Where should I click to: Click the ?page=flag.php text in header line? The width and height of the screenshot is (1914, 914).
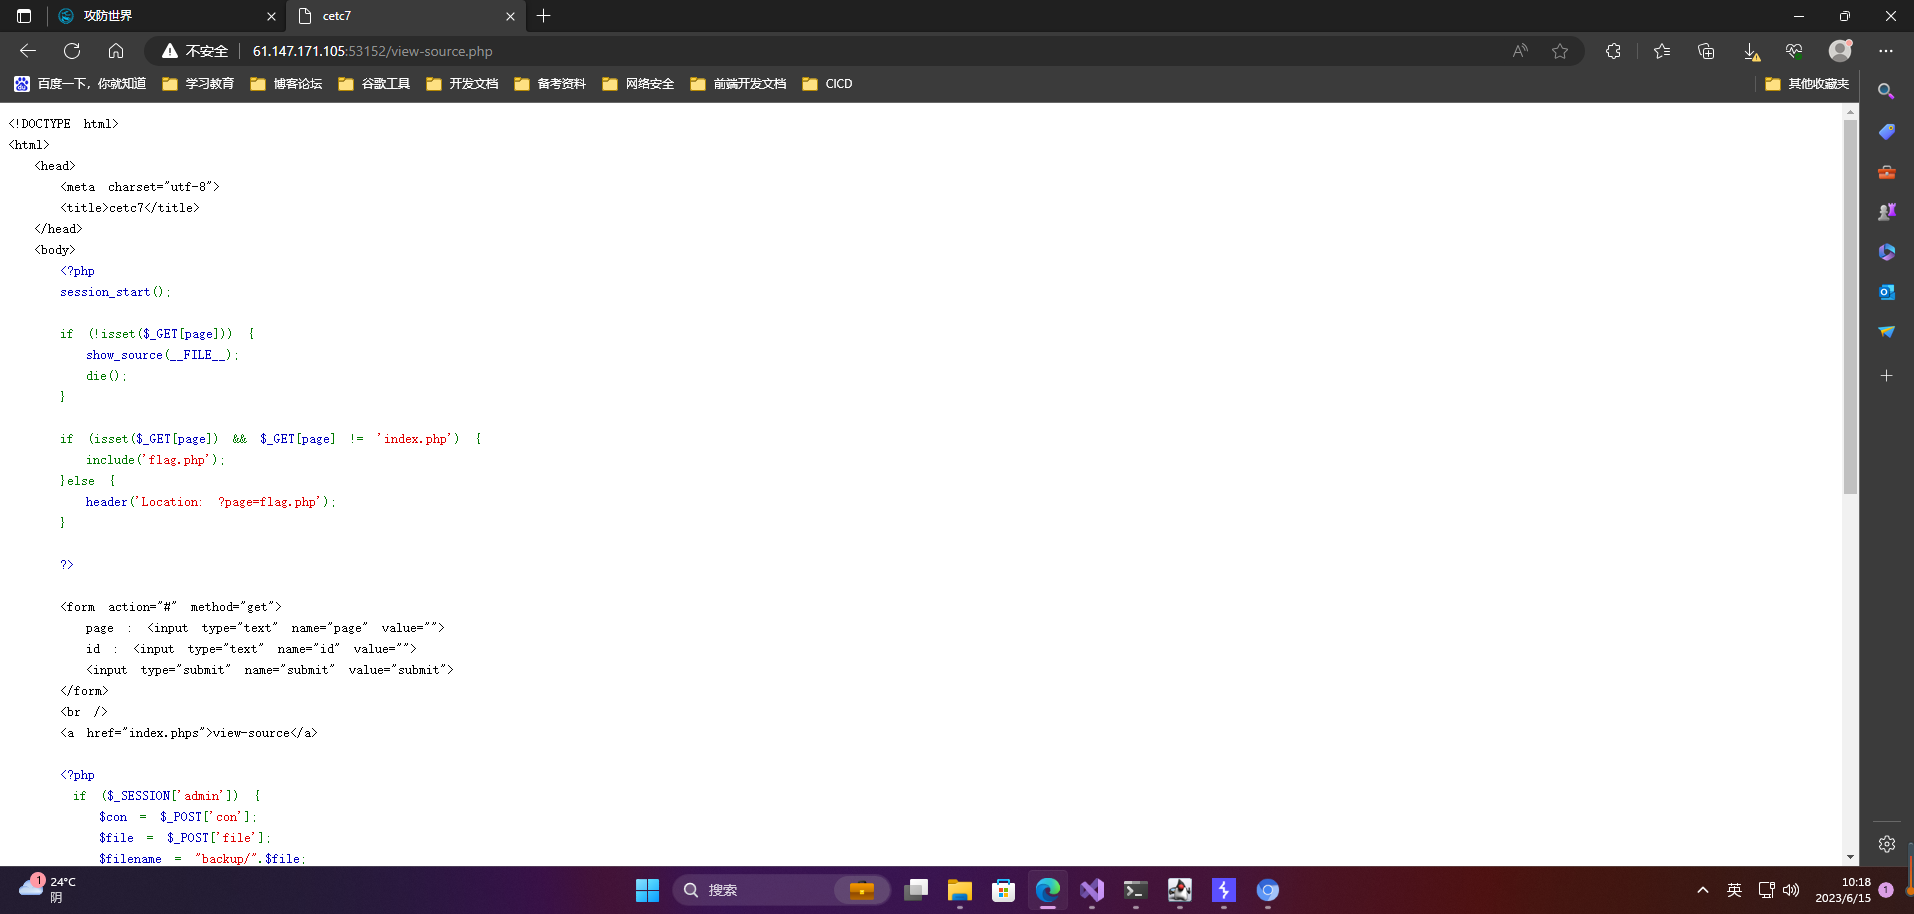[268, 502]
